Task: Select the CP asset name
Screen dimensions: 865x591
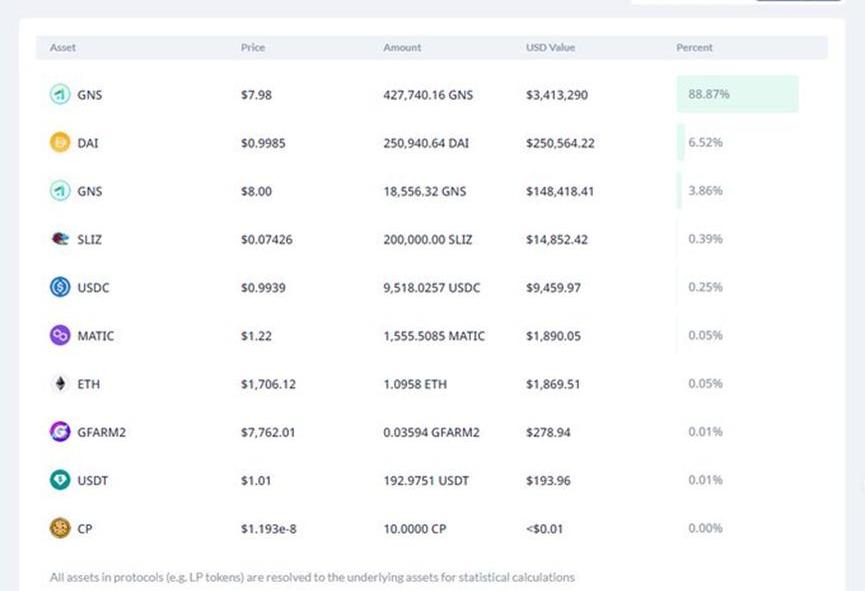Action: pyautogui.click(x=84, y=529)
